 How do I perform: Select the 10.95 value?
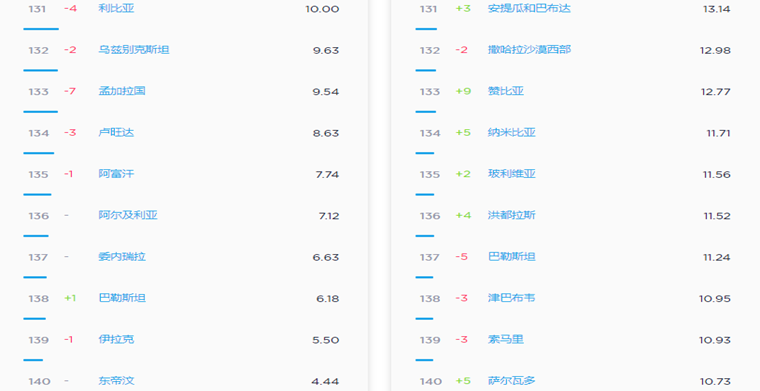714,299
